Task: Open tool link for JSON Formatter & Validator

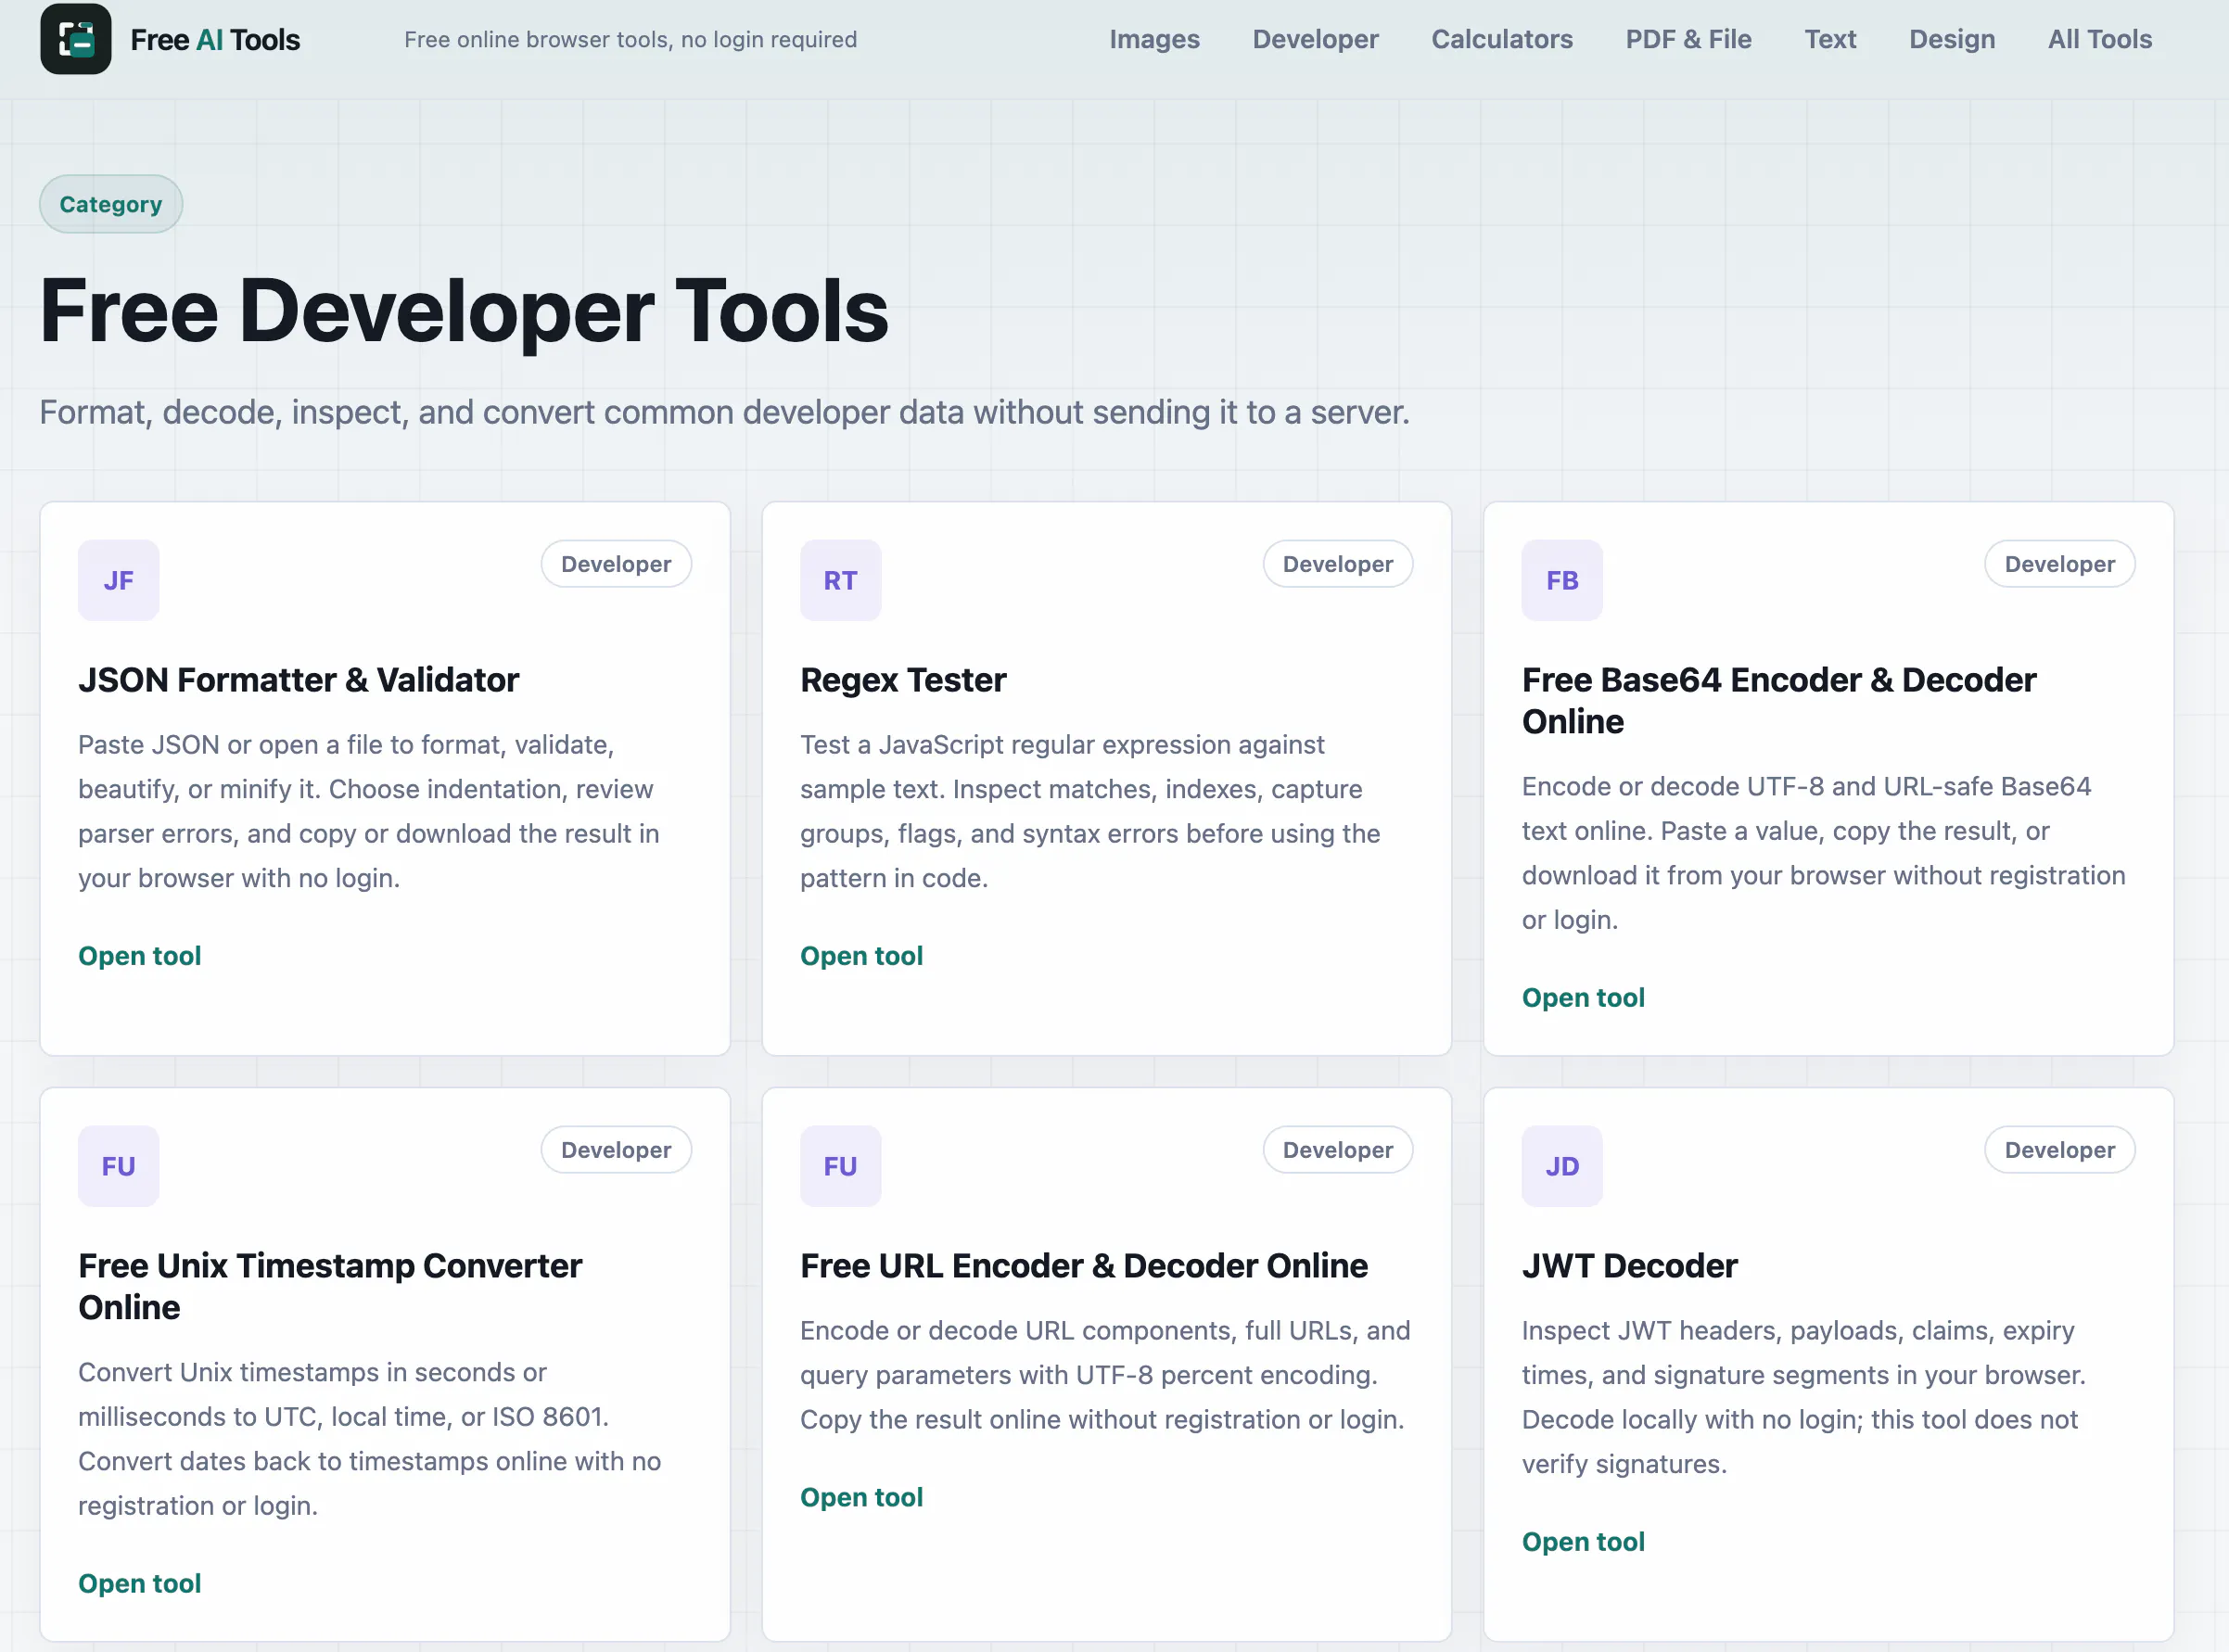Action: coord(140,956)
